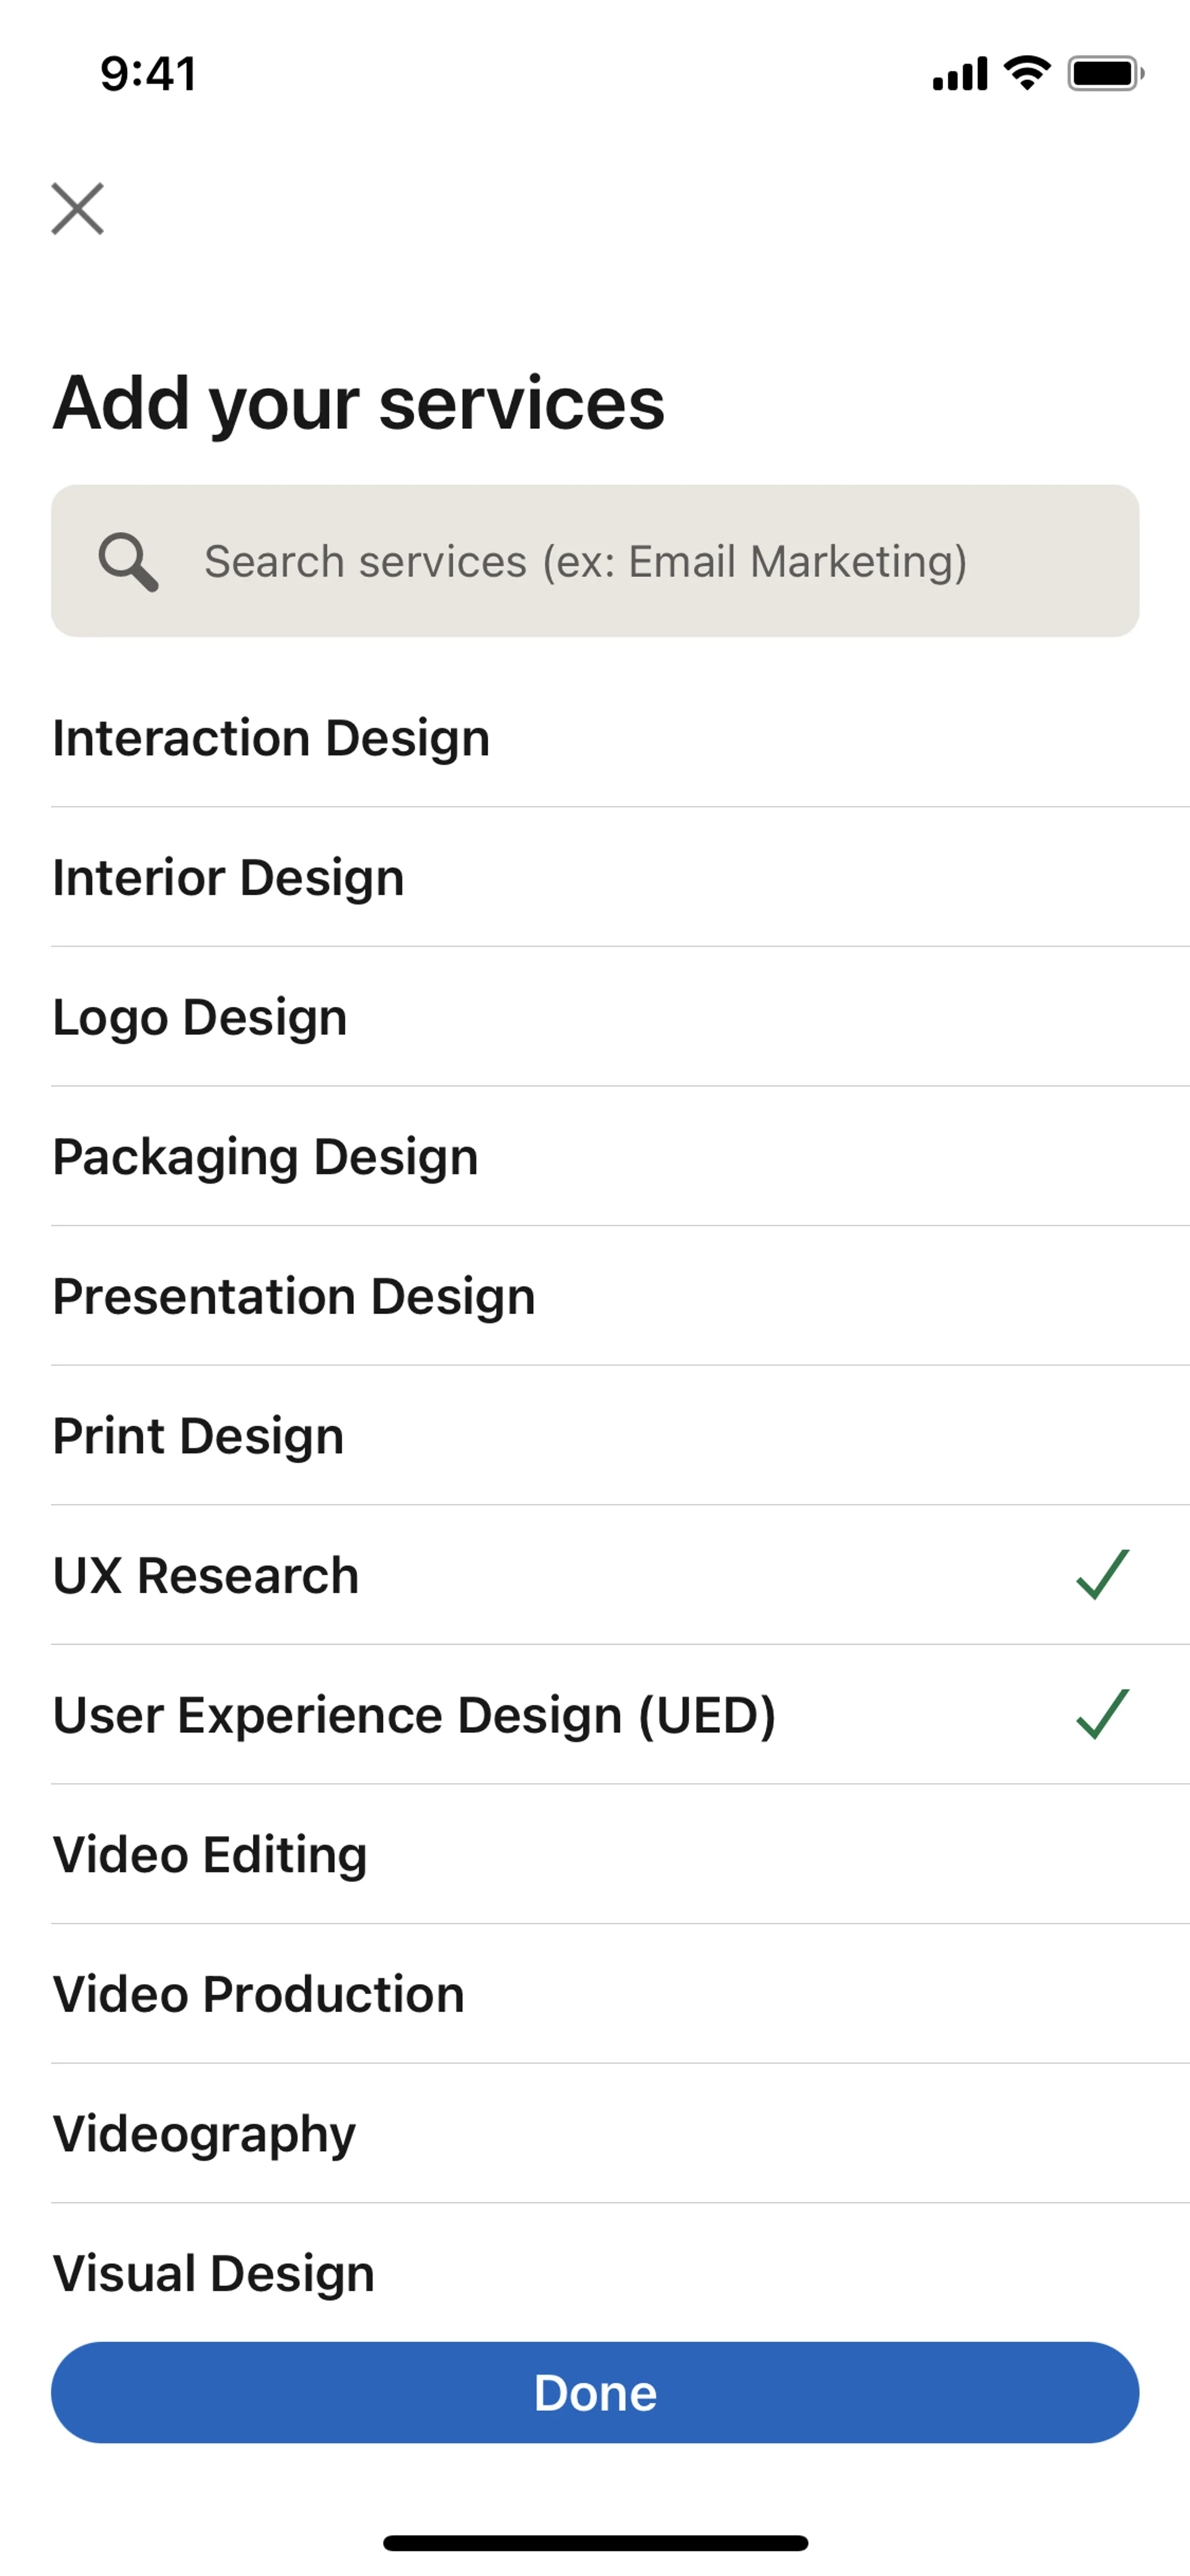The height and width of the screenshot is (2576, 1190).
Task: Deselect the UX Research green checkmark
Action: (x=1102, y=1575)
